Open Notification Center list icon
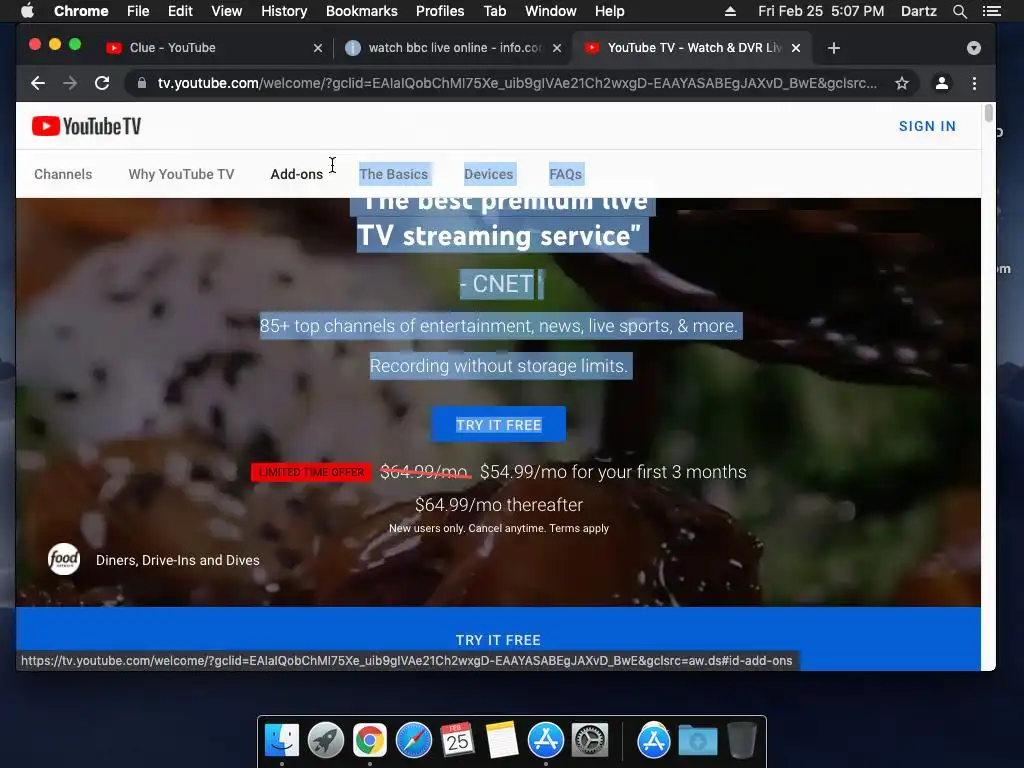Viewport: 1024px width, 768px height. point(991,11)
